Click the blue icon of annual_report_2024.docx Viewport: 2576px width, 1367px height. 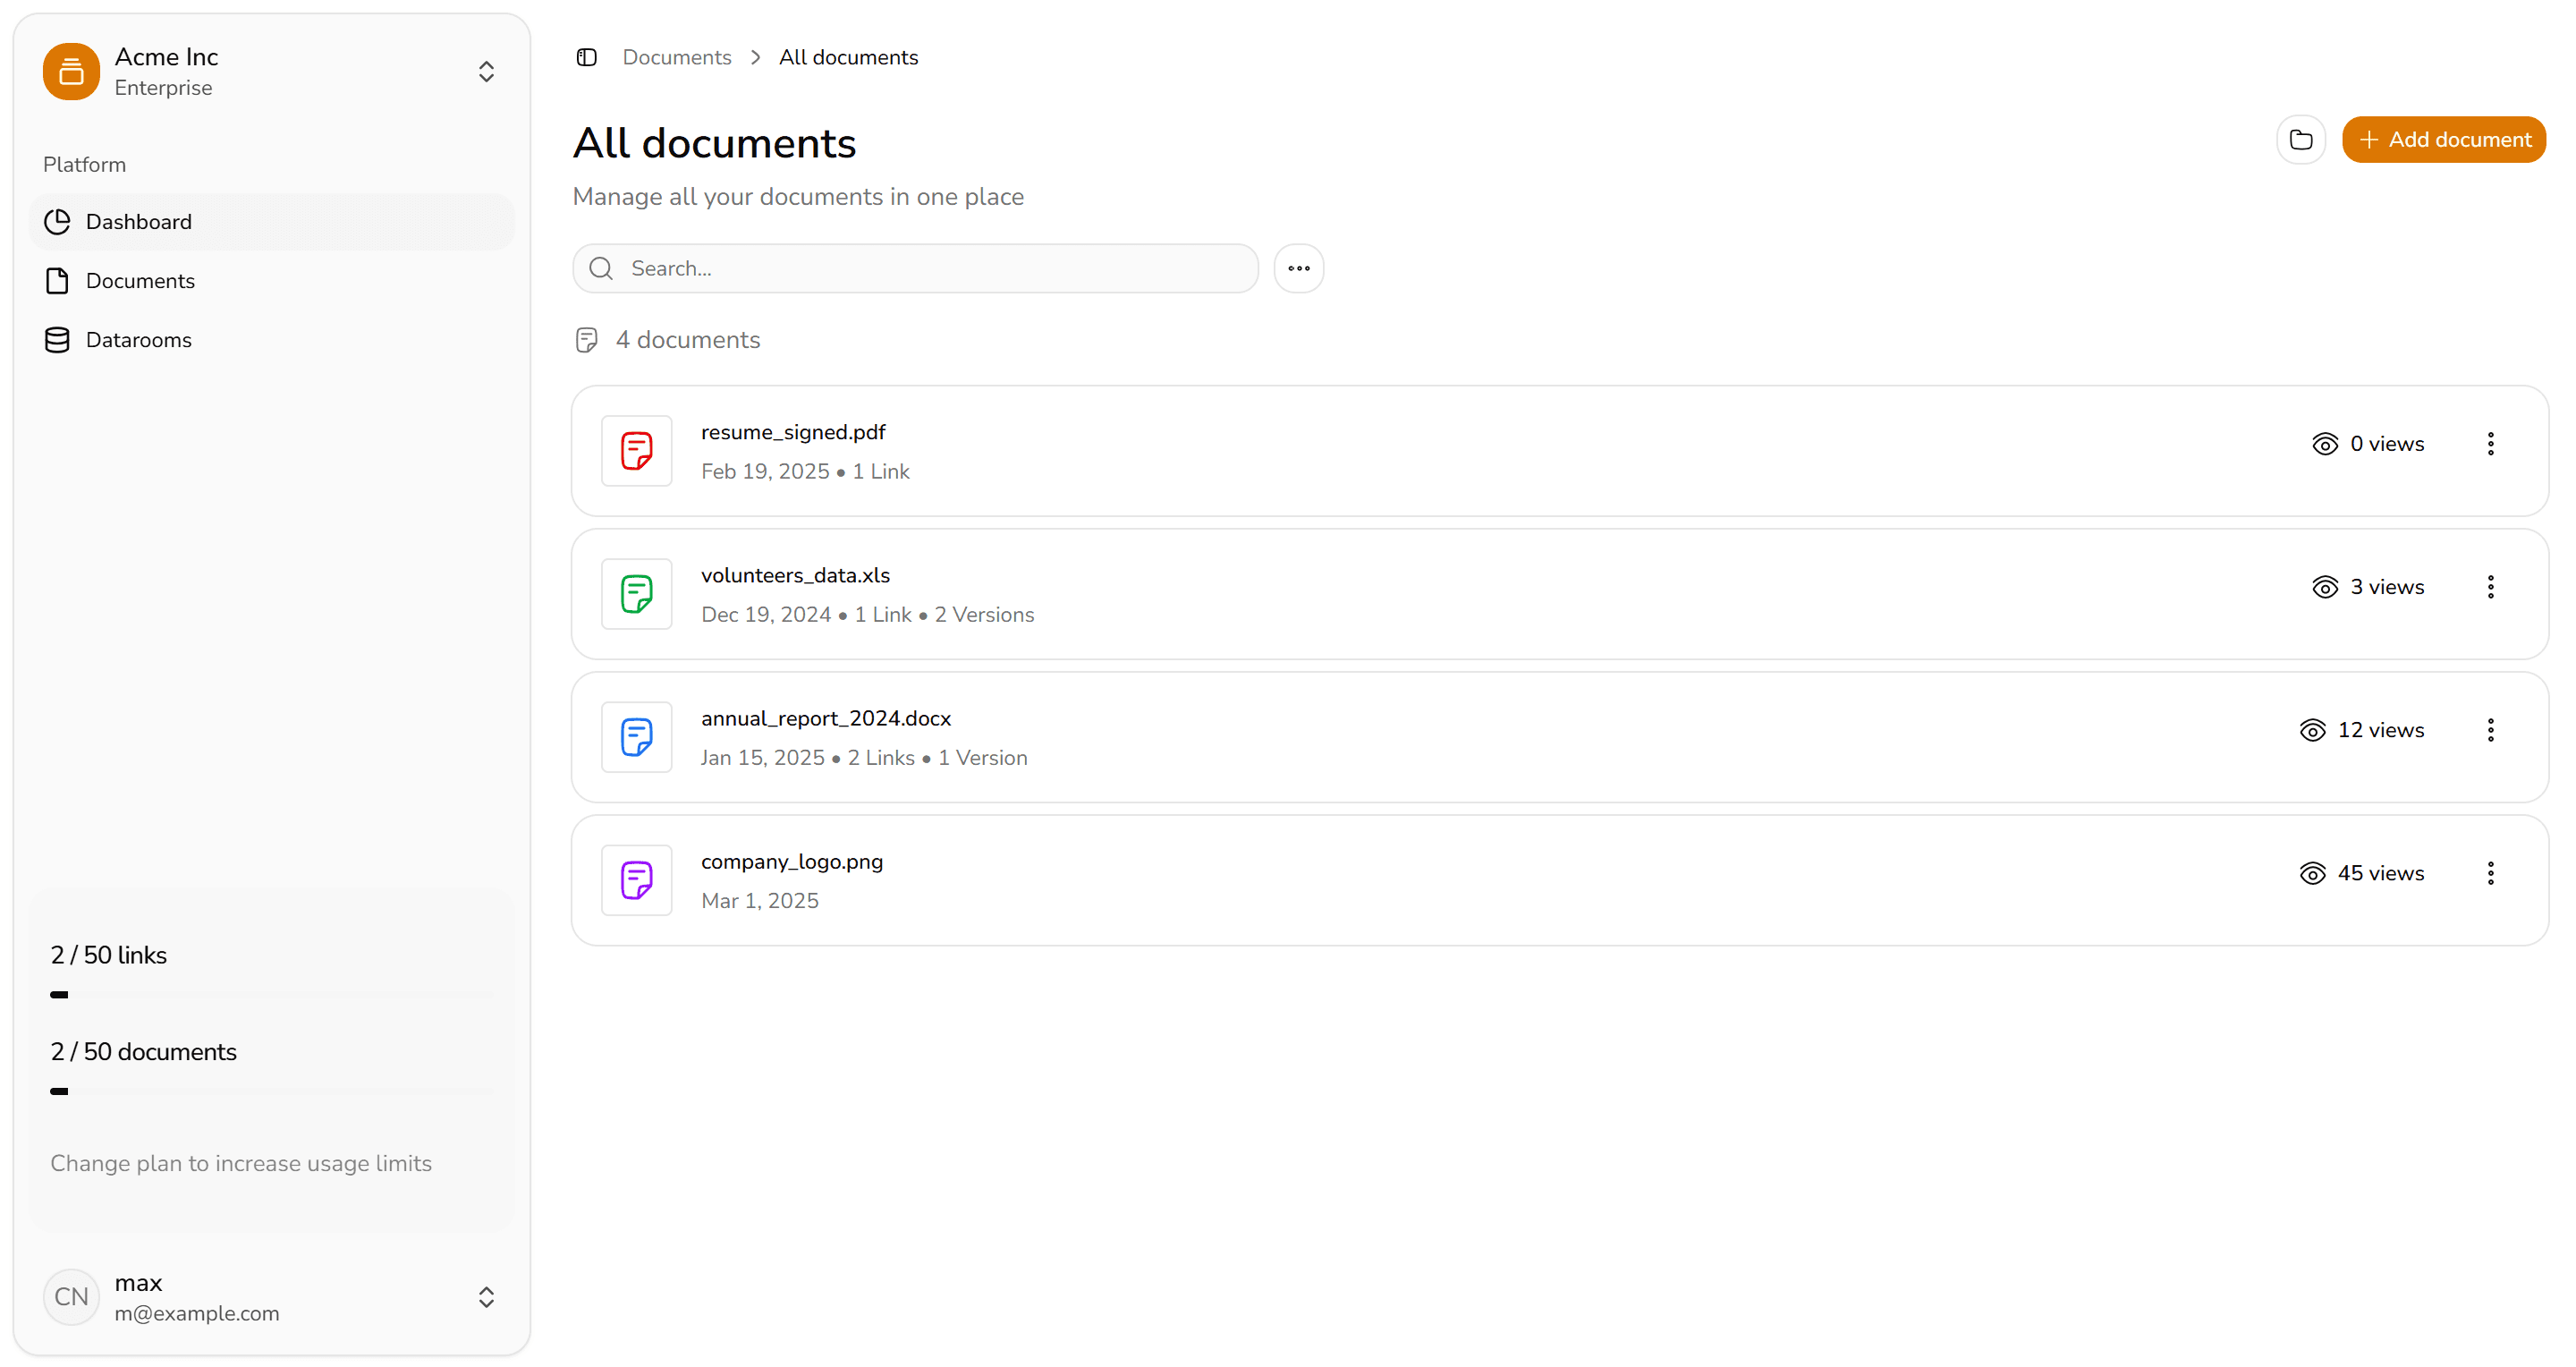[637, 737]
